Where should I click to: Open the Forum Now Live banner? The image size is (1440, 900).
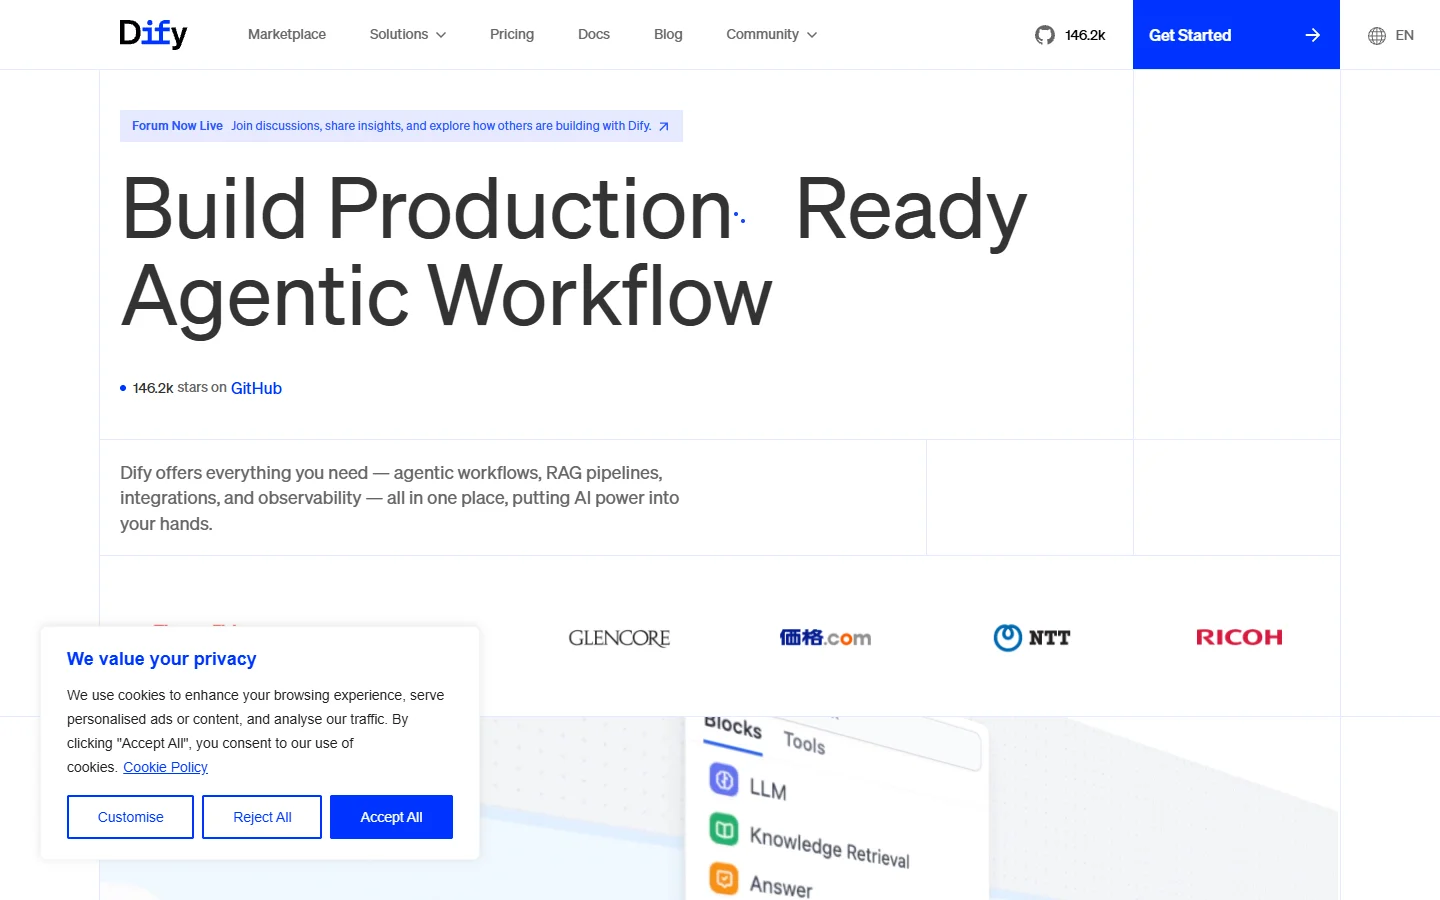[401, 126]
